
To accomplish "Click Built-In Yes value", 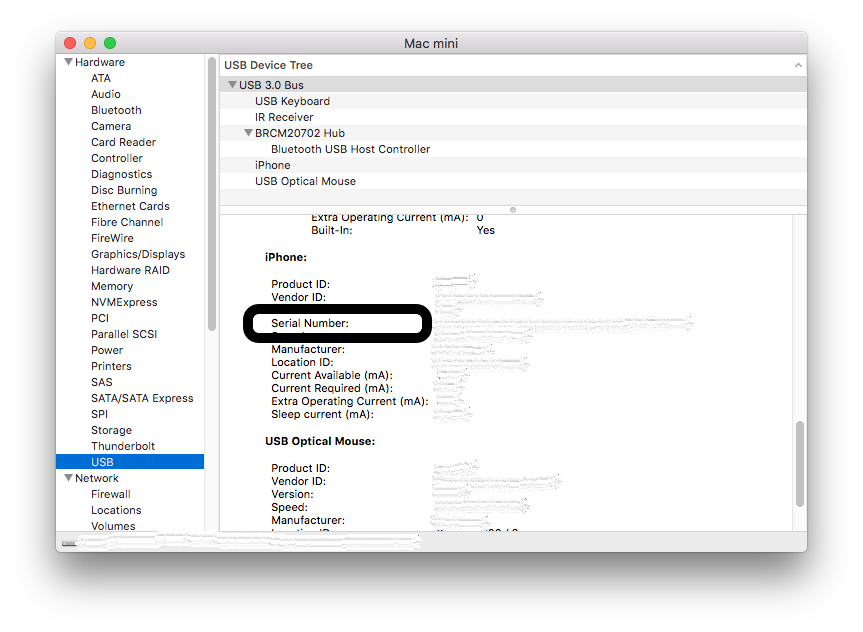I will click(485, 230).
